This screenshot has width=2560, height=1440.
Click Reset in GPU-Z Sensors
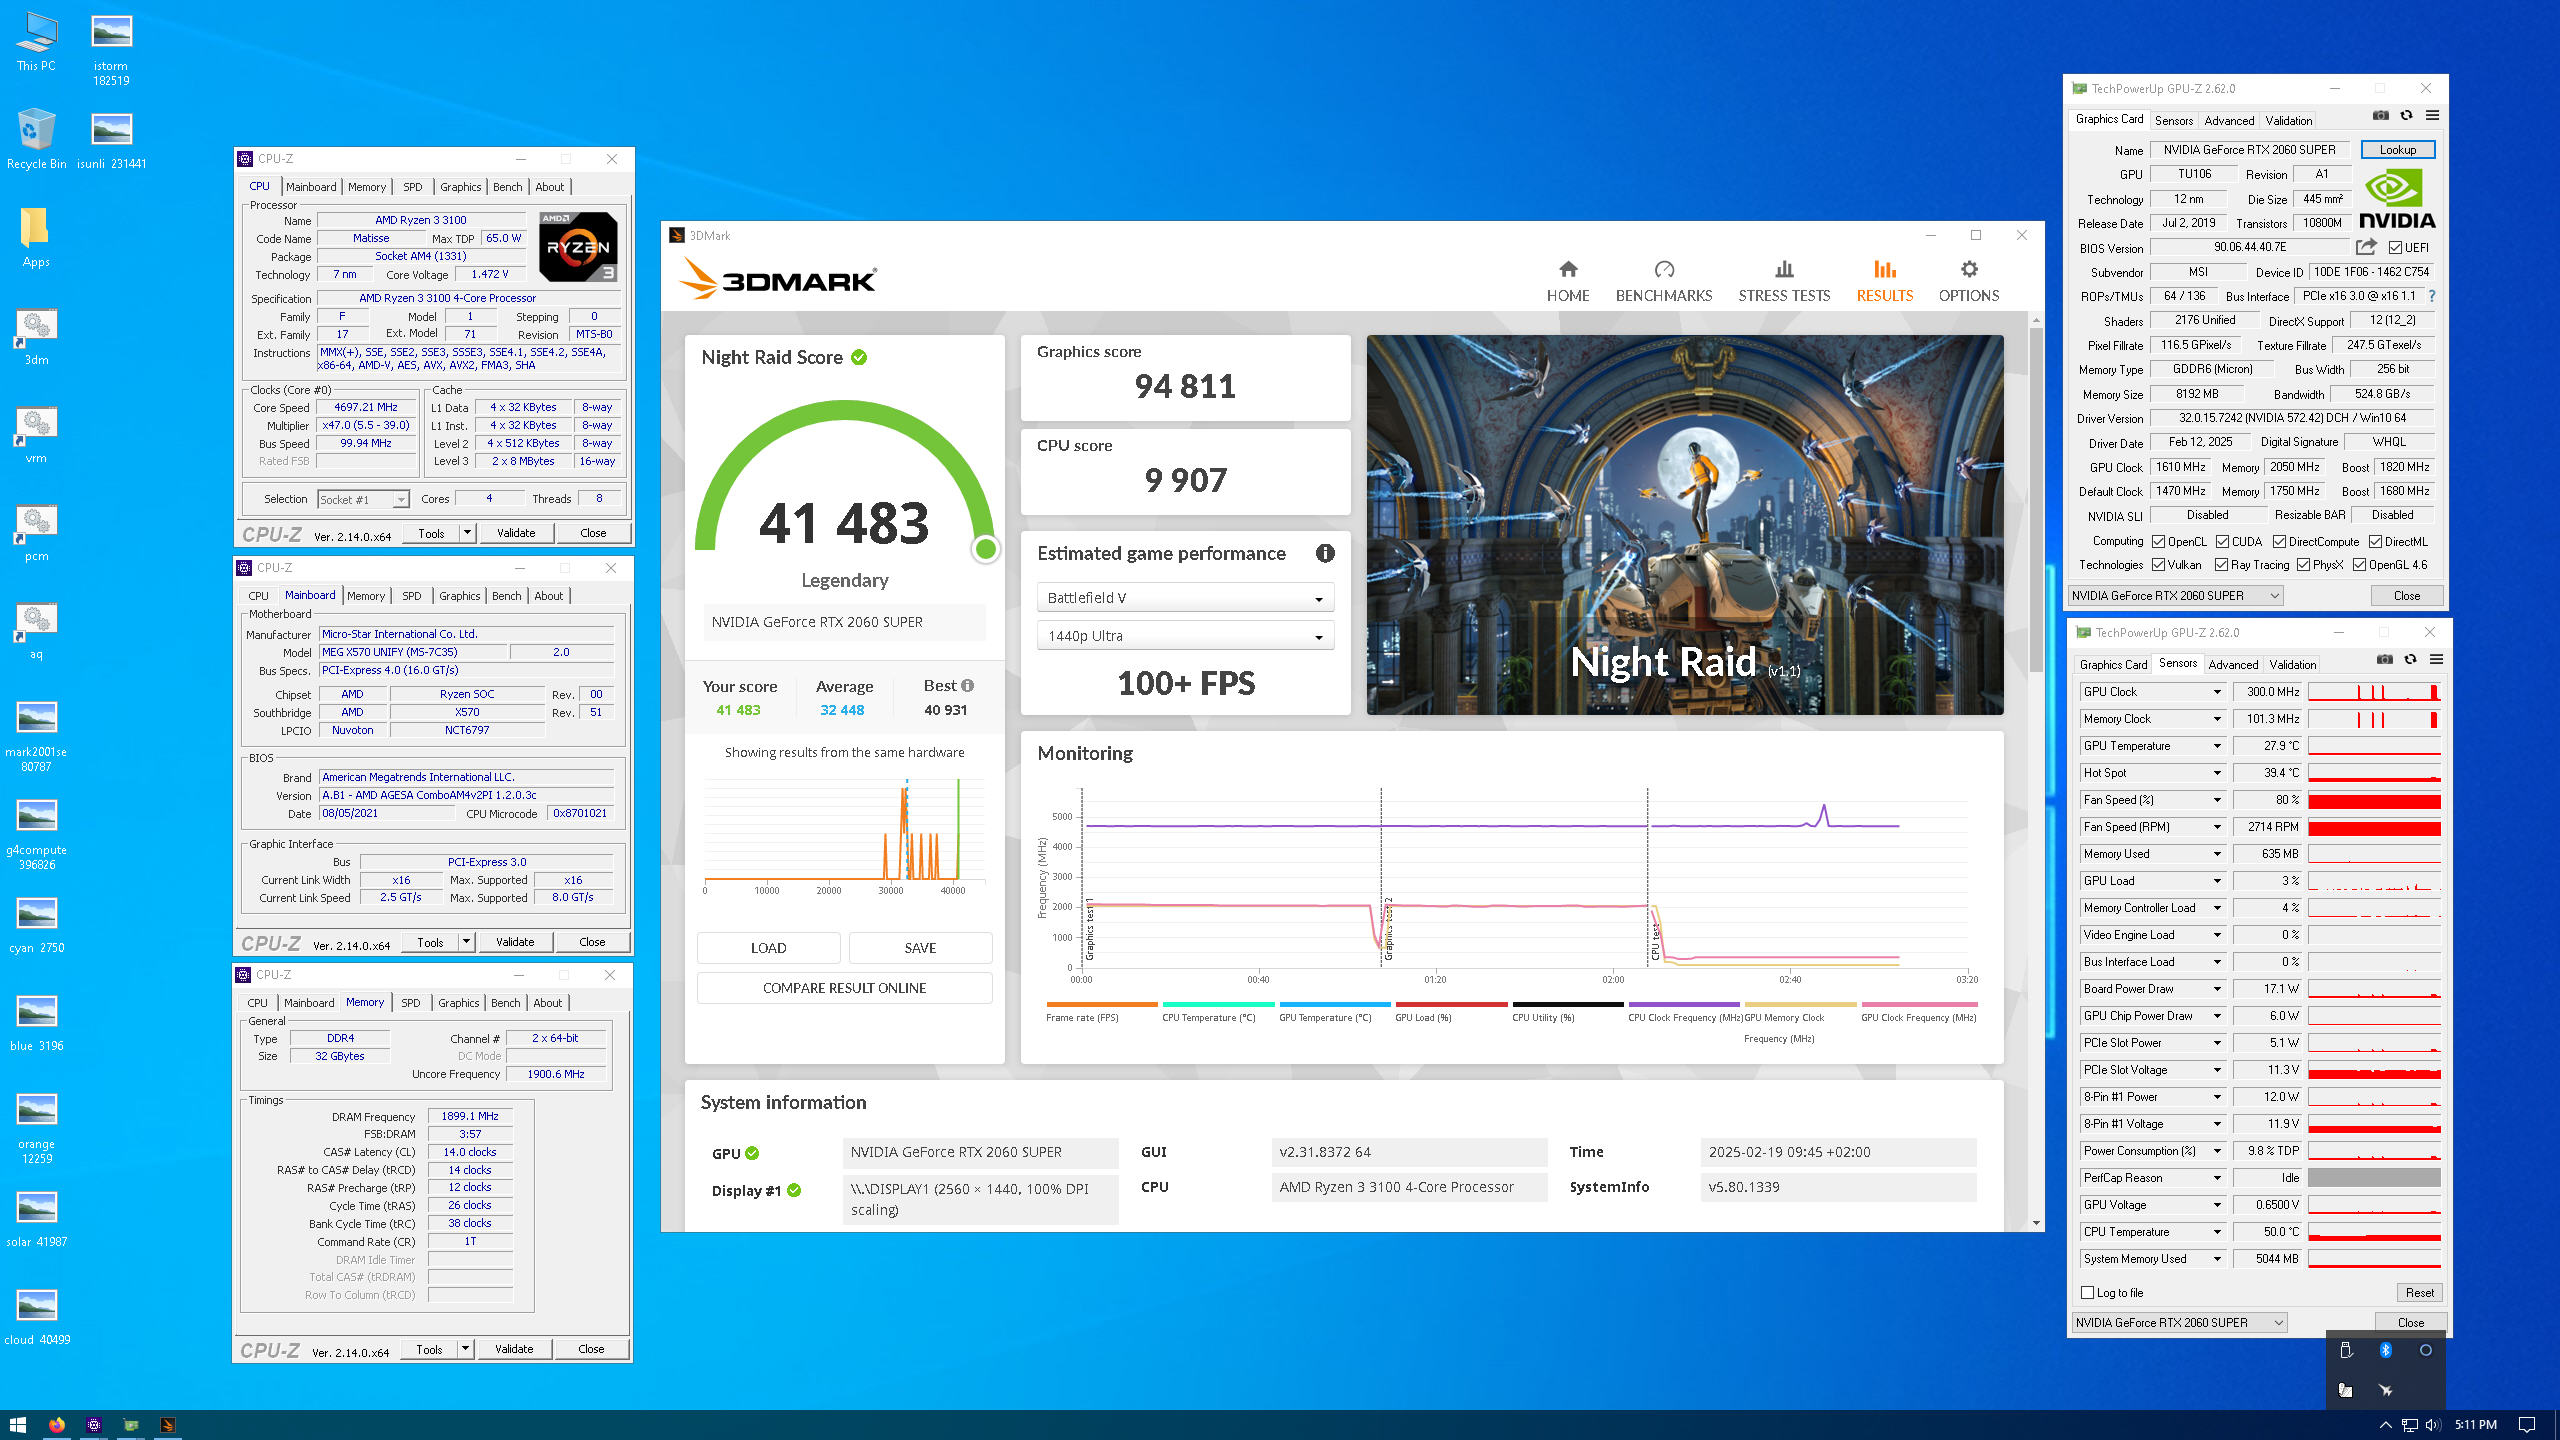coord(2419,1293)
